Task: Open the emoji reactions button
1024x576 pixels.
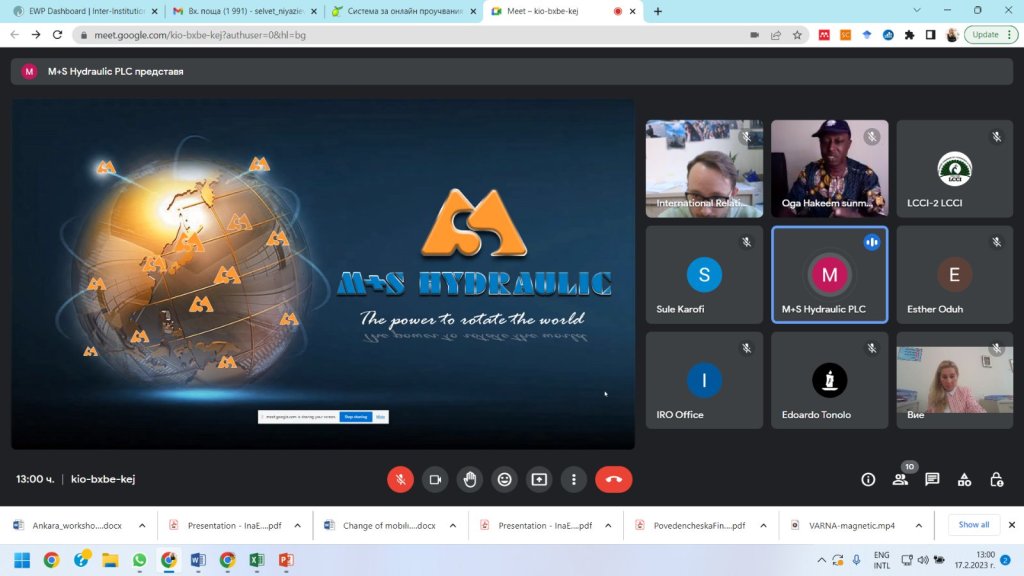Action: click(504, 479)
